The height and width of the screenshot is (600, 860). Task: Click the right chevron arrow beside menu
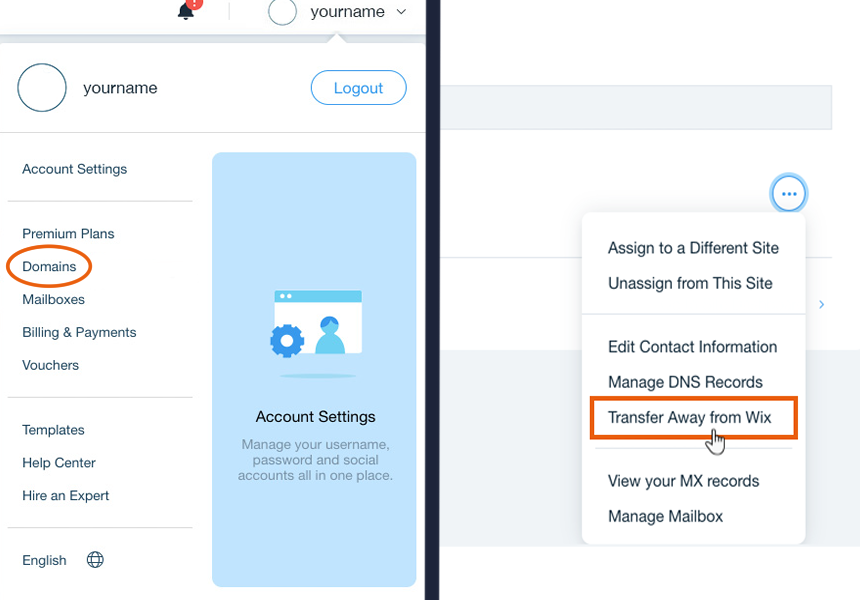tap(822, 304)
